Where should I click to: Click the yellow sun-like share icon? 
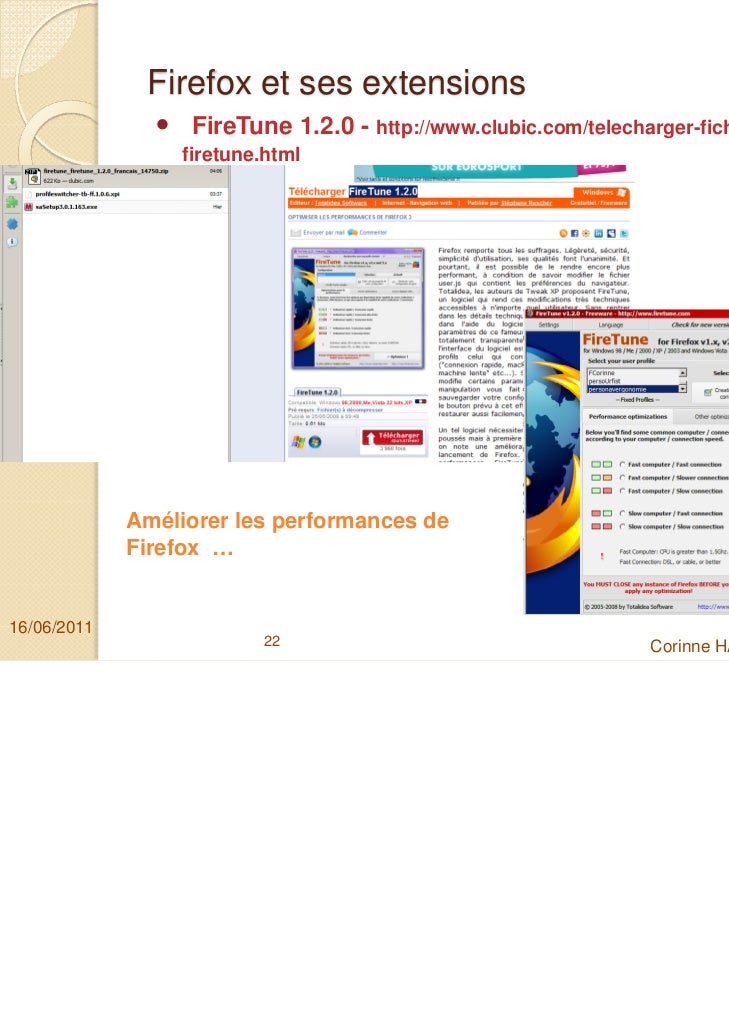(x=586, y=233)
